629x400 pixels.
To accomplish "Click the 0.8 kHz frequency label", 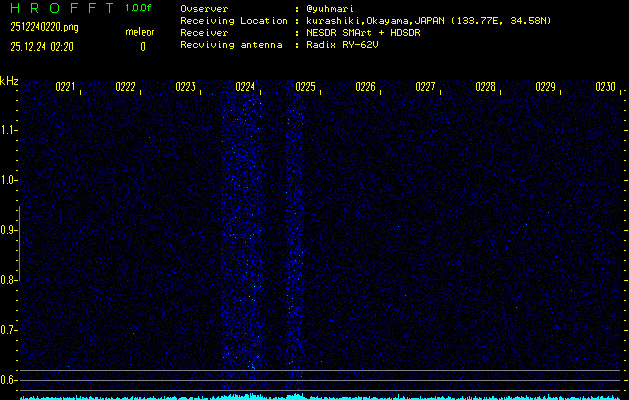I will click(x=8, y=280).
